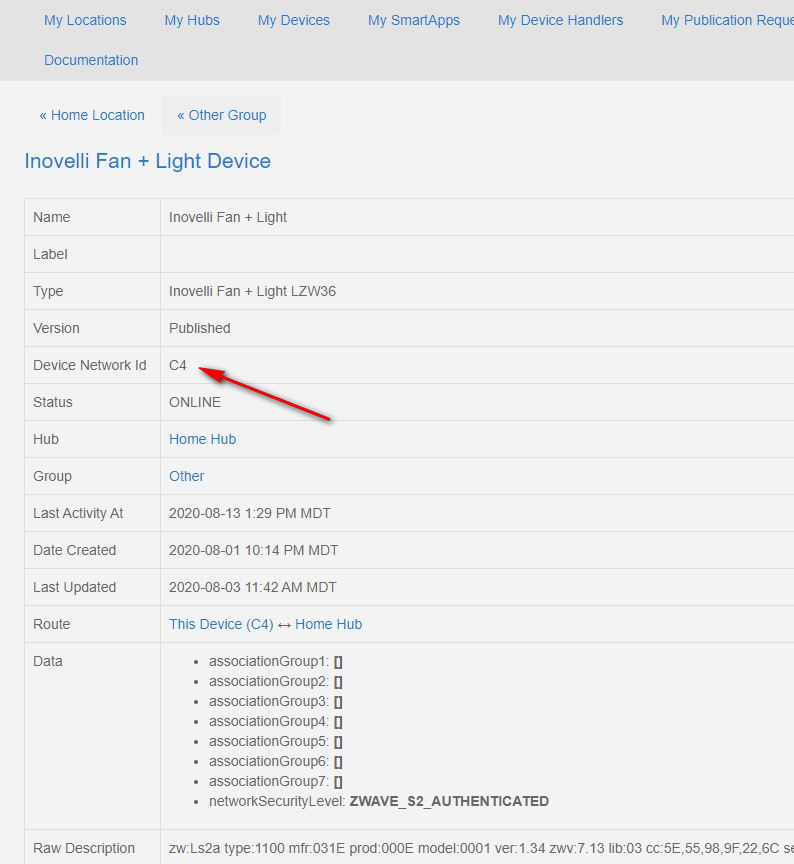Open the My Devices tab

(x=294, y=20)
